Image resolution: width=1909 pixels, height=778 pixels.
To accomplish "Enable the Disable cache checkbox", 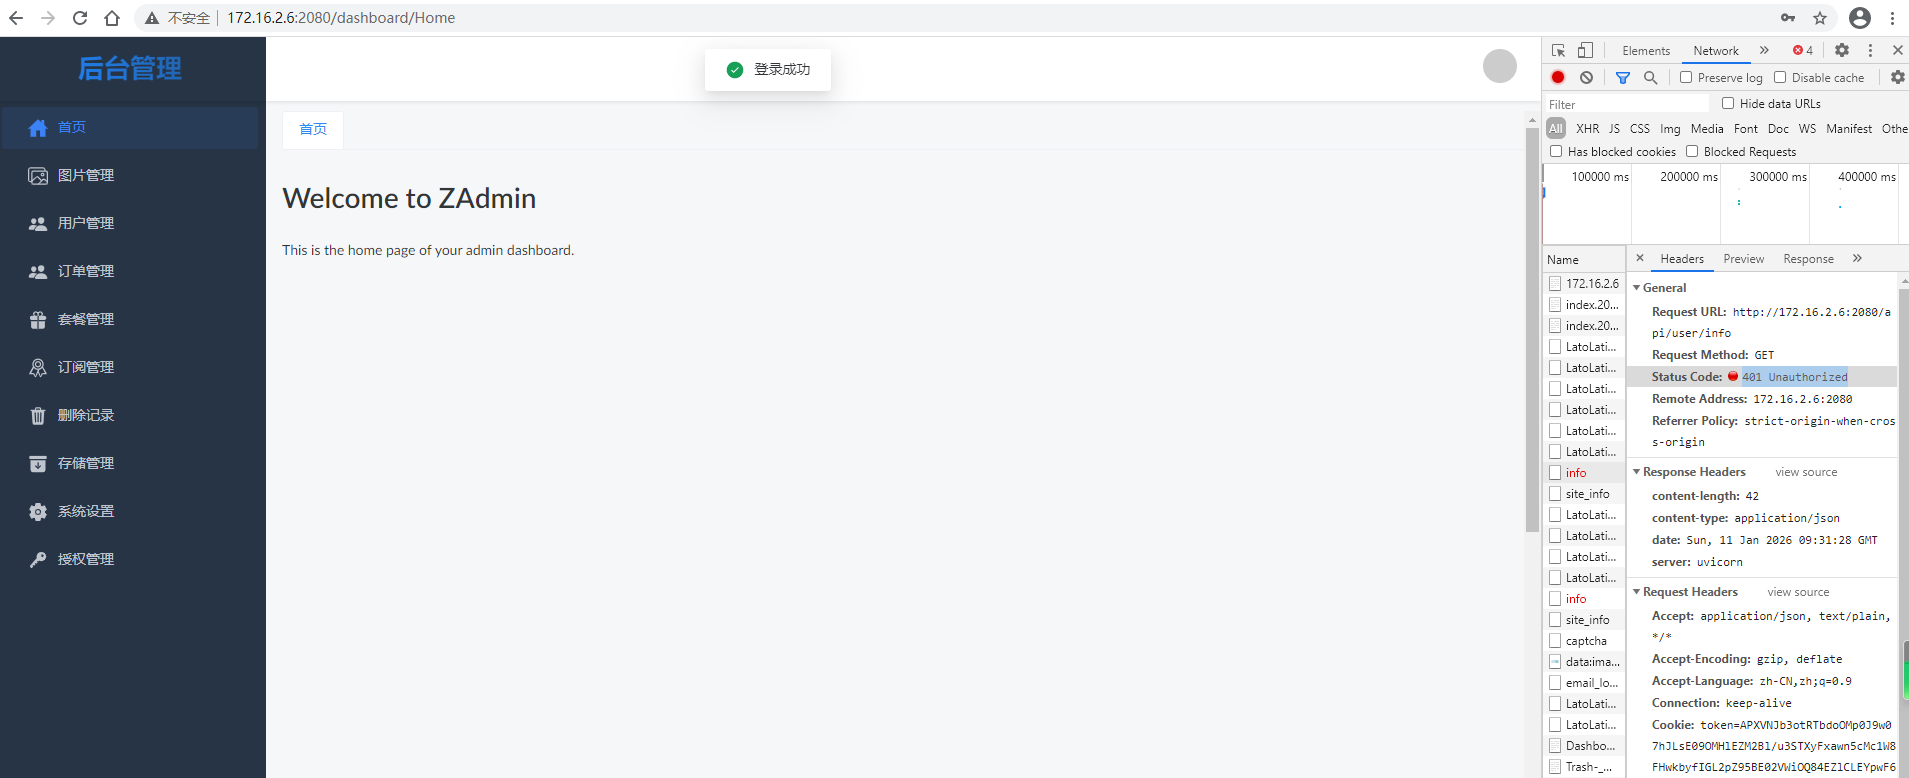I will click(1780, 77).
